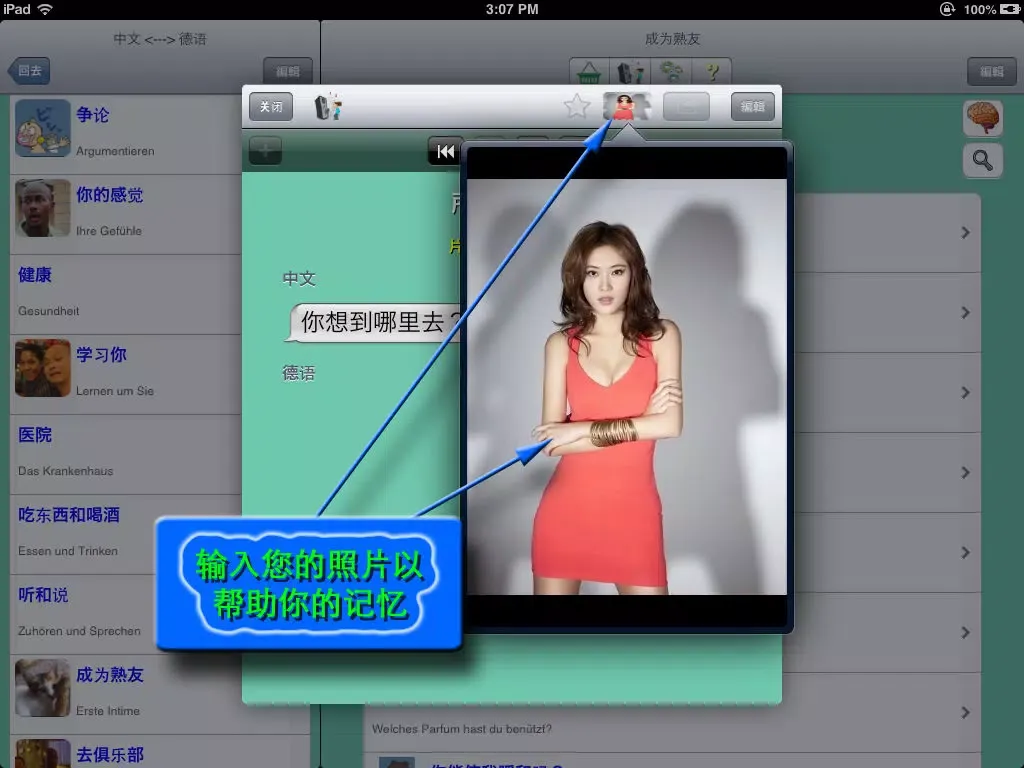
Task: Open the first phrase row chevron
Action: [x=965, y=232]
